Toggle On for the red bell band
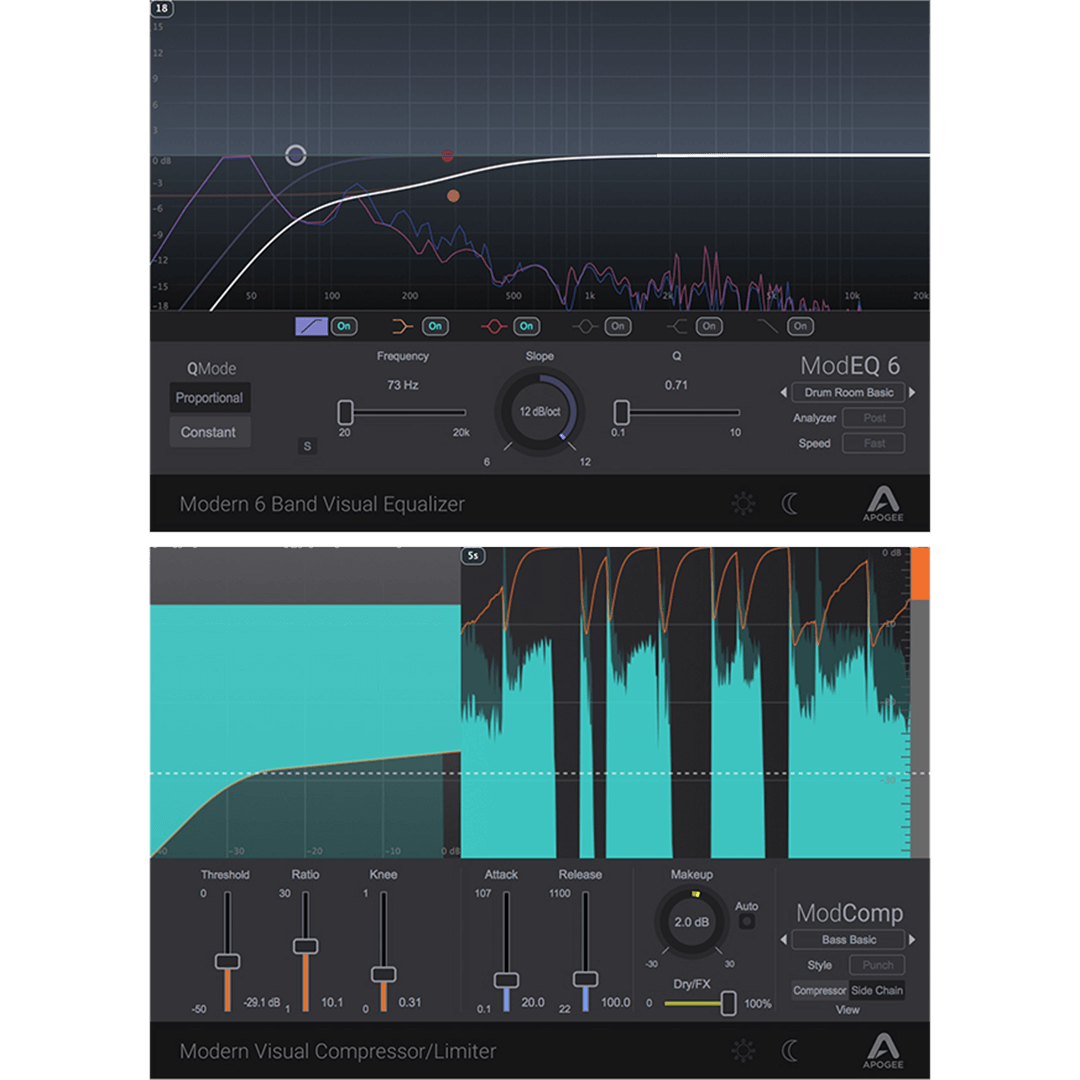The height and width of the screenshot is (1080, 1080). tap(526, 326)
